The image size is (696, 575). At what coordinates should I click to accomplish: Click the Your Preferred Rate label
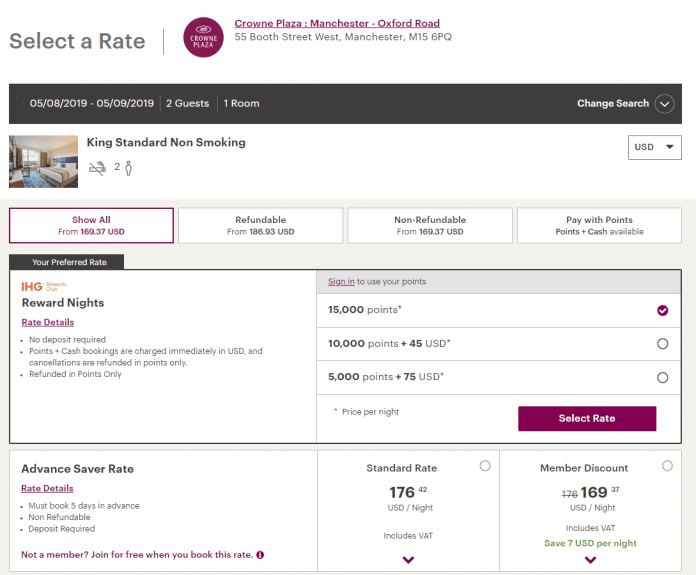point(67,262)
